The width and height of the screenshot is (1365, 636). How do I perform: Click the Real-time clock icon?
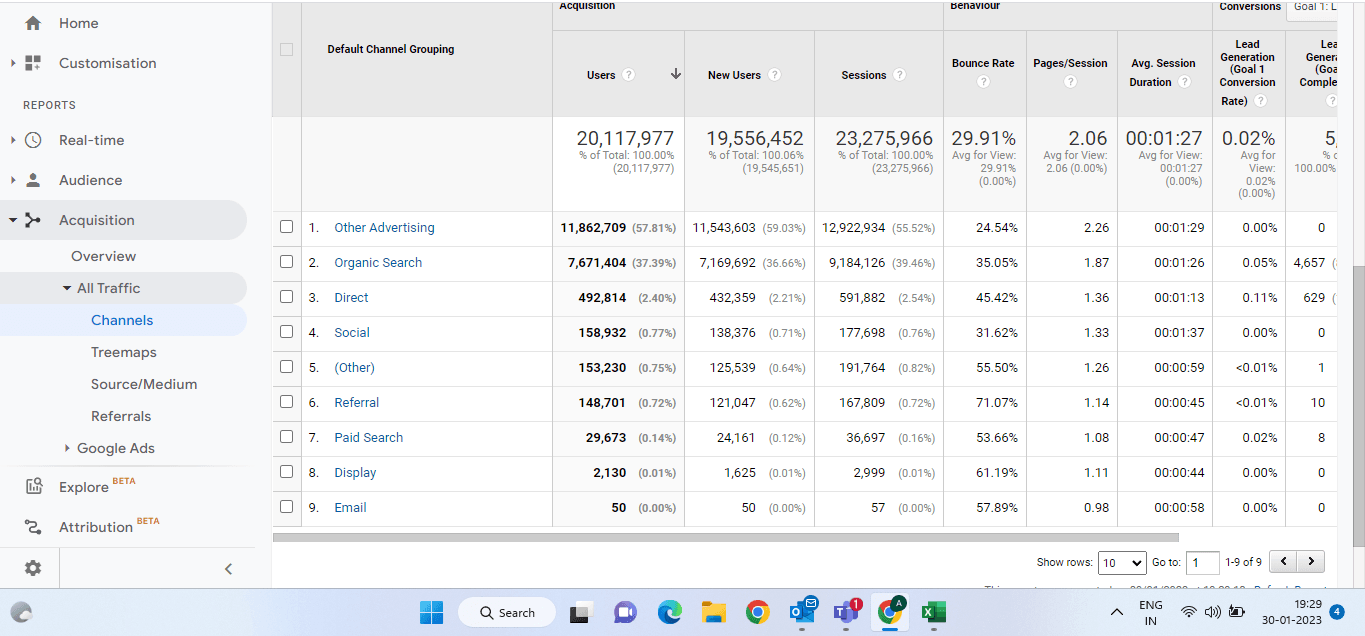click(33, 140)
